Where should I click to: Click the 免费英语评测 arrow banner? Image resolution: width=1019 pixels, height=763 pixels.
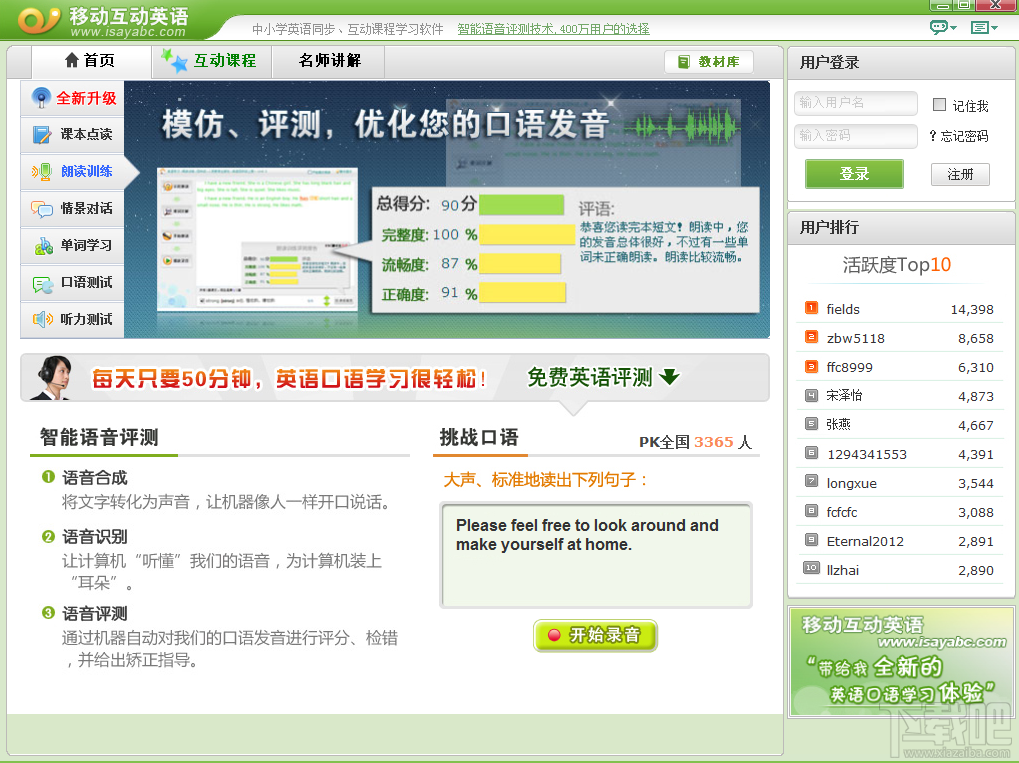tap(602, 378)
